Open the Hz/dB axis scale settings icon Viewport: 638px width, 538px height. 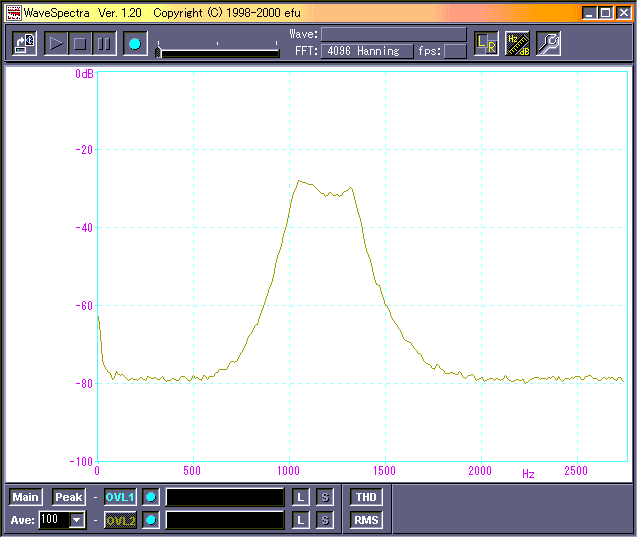pos(517,44)
